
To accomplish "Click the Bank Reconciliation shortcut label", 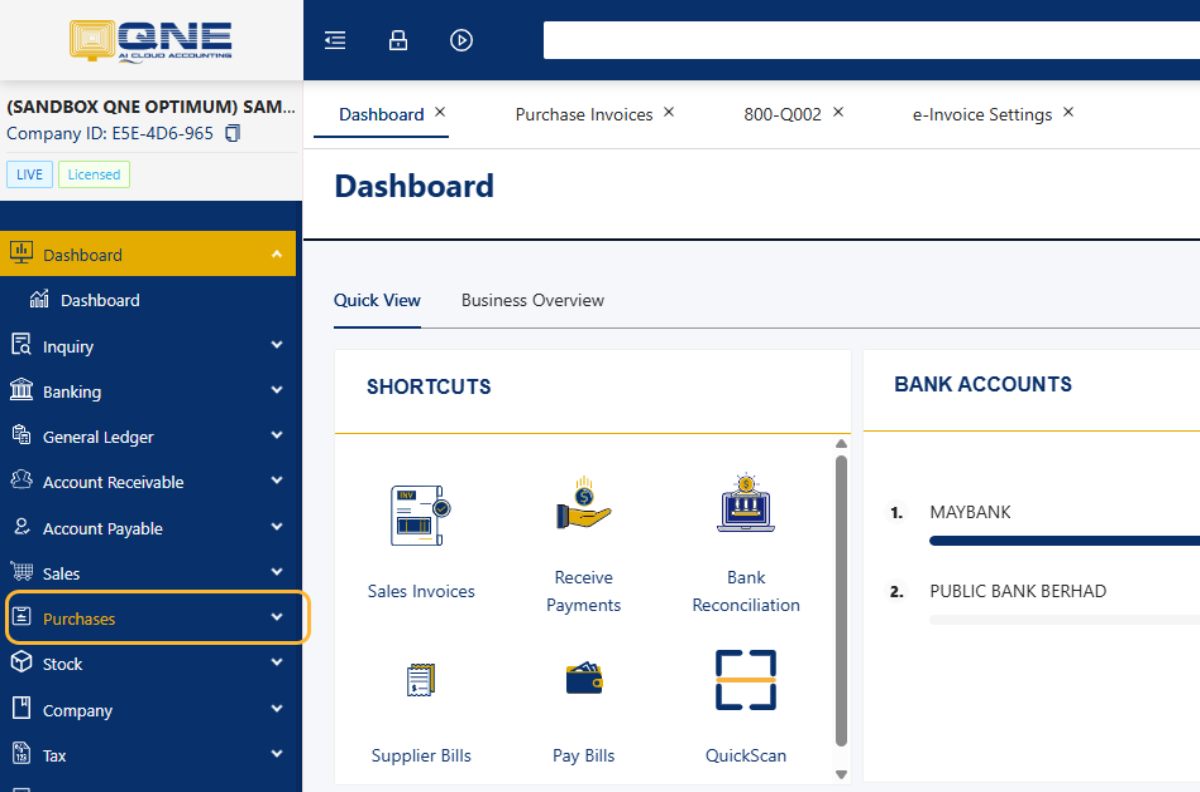I will coord(746,591).
